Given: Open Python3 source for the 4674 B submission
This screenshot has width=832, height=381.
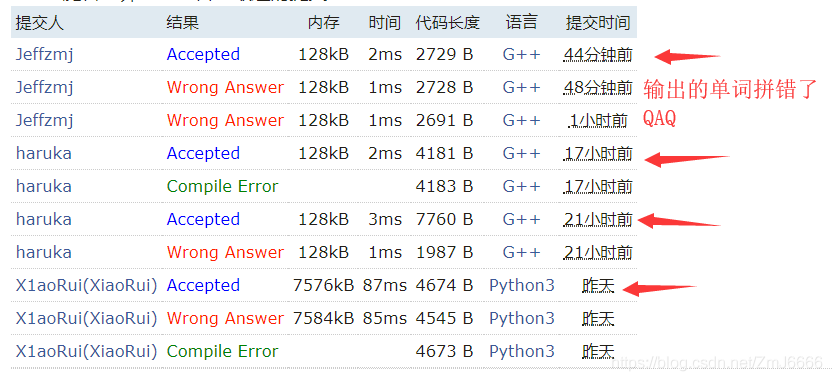Looking at the screenshot, I should (522, 285).
